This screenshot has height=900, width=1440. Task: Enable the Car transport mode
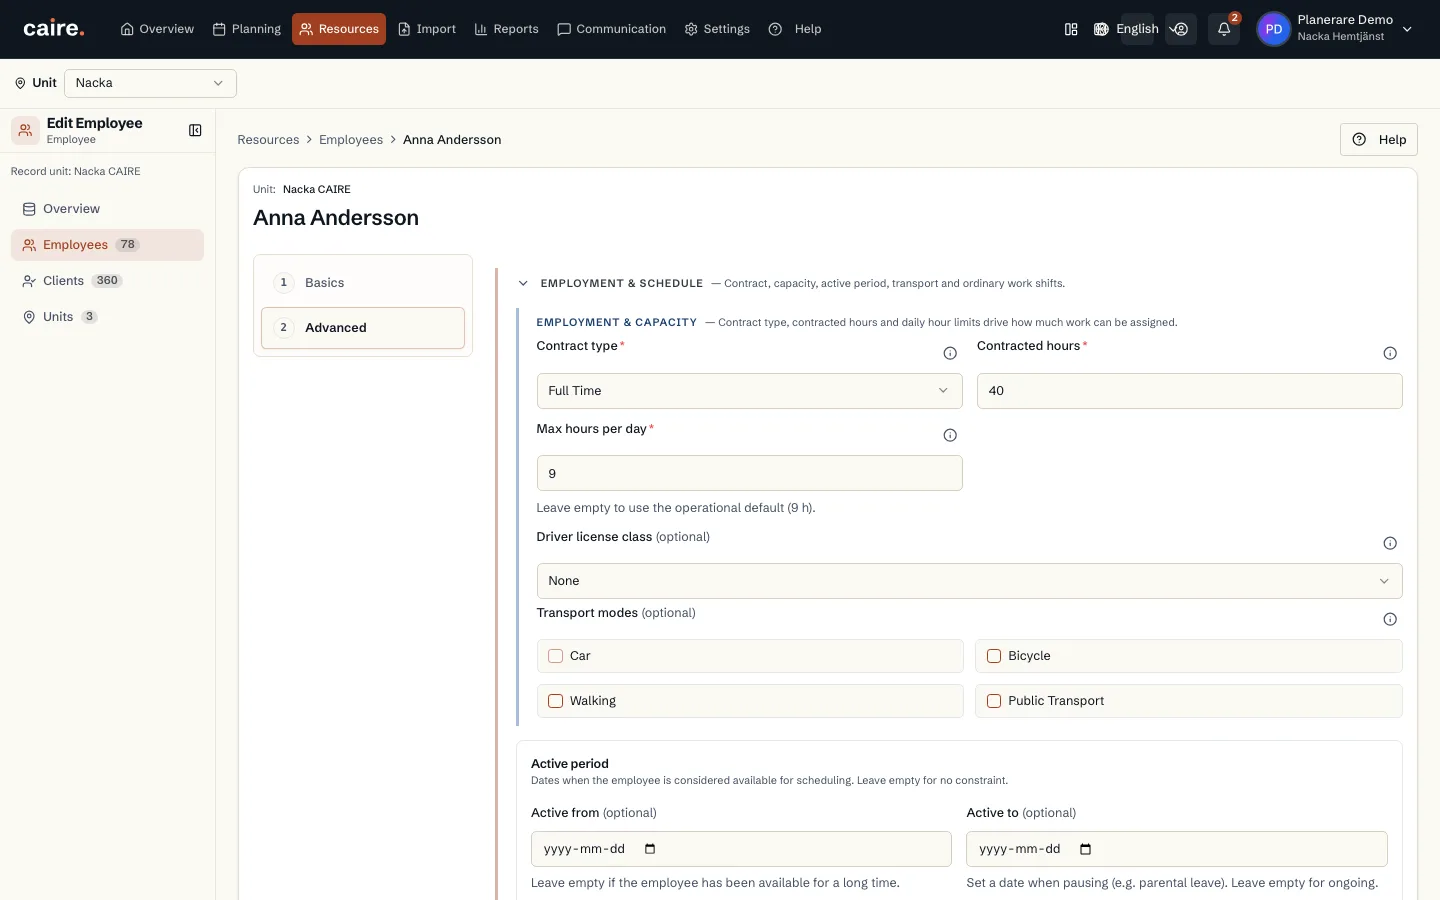(x=556, y=656)
